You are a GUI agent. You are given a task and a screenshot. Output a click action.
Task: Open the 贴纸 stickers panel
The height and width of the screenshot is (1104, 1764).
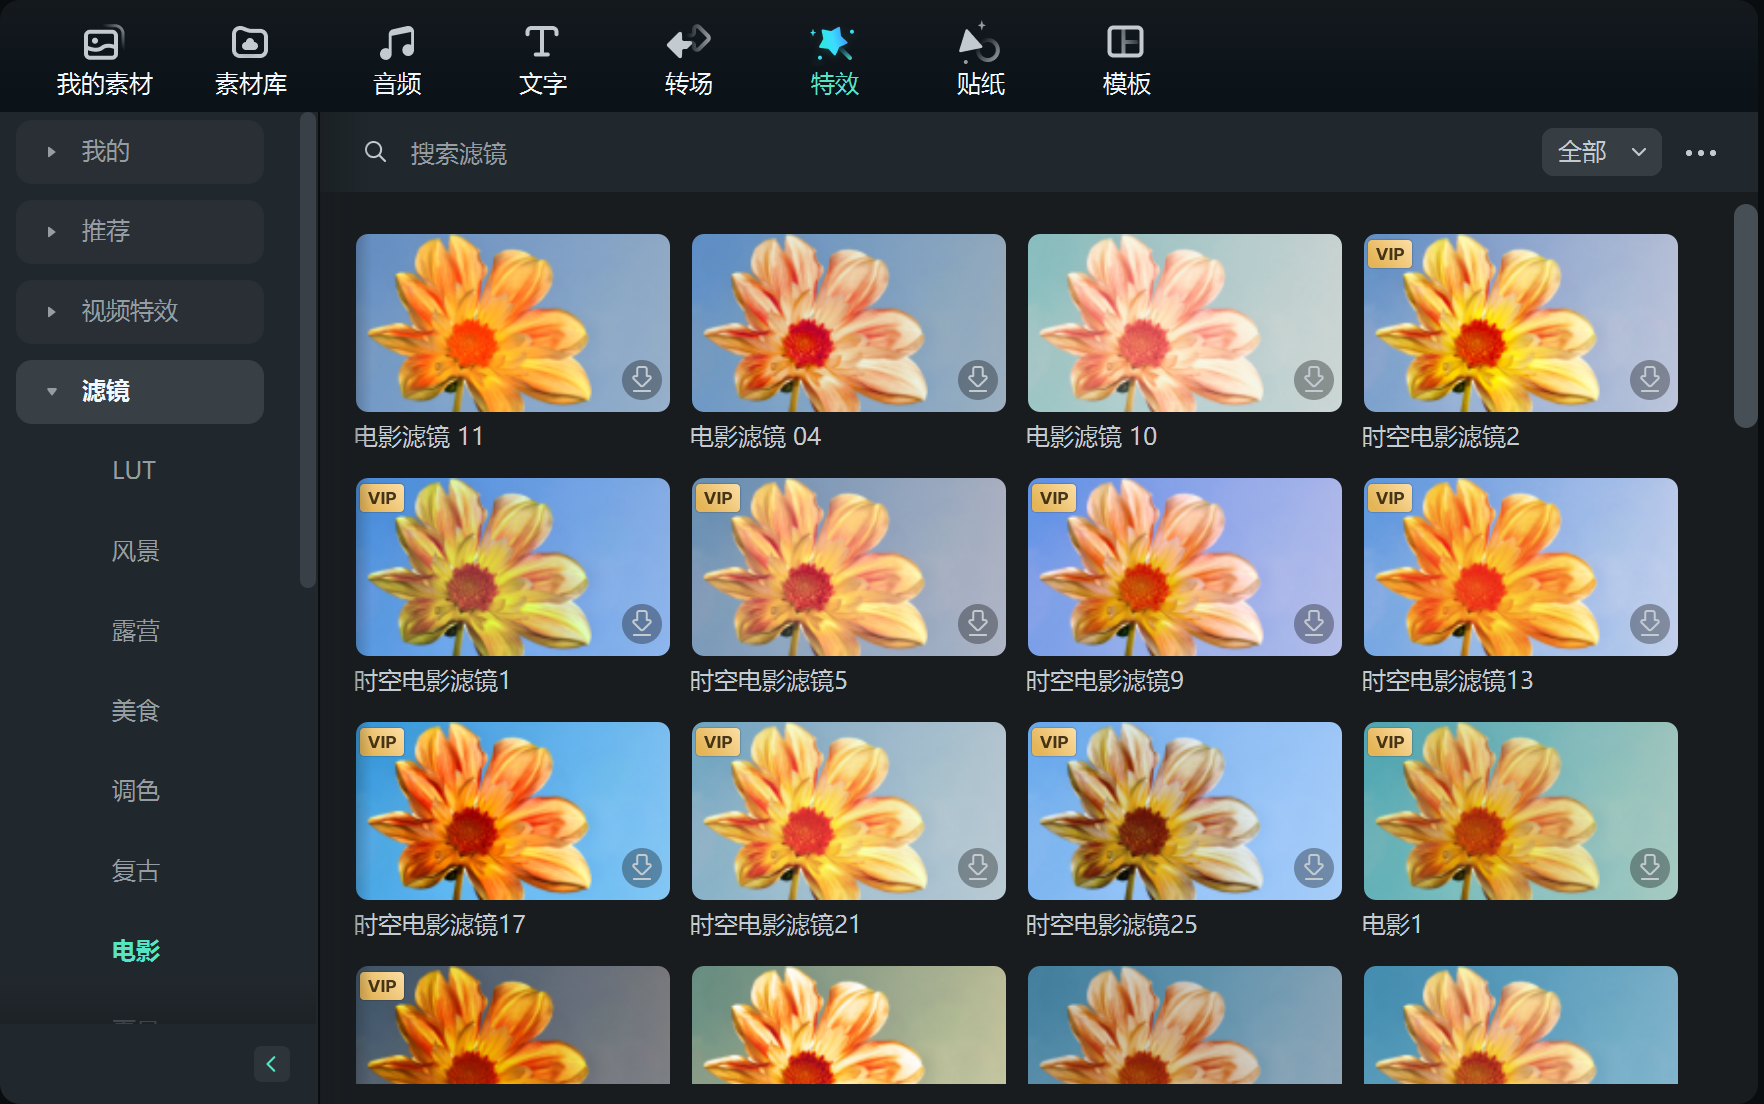coord(980,60)
